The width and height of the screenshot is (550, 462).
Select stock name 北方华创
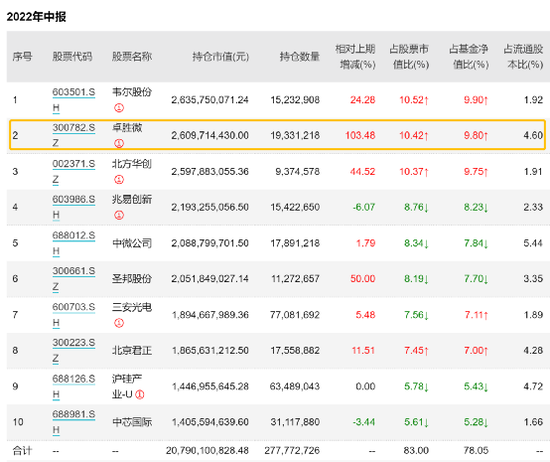tap(132, 164)
